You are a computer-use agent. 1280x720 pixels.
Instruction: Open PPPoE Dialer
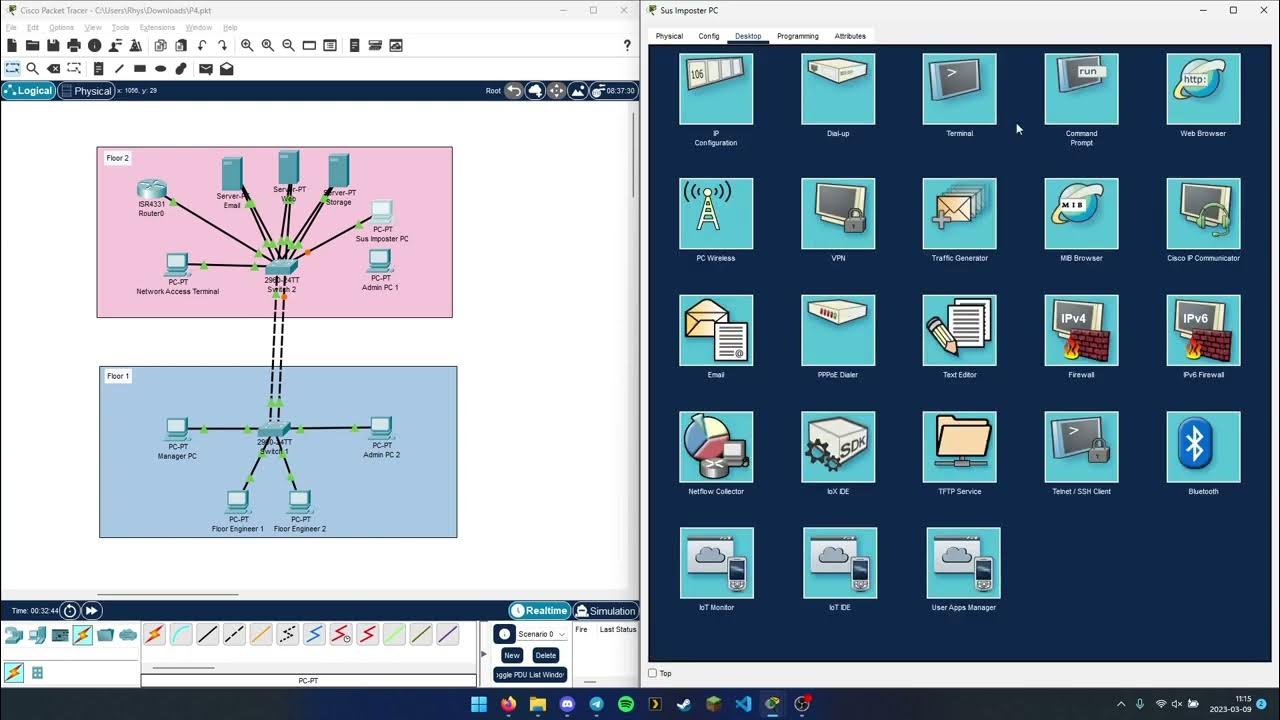[x=838, y=330]
